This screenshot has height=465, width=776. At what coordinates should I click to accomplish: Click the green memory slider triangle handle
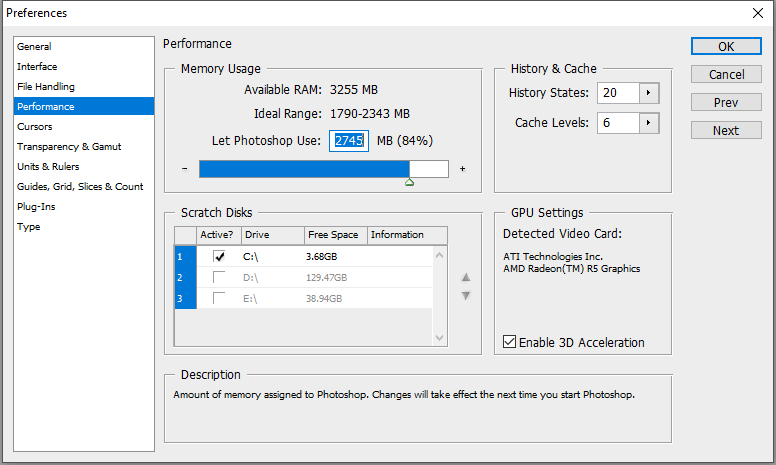pos(409,182)
